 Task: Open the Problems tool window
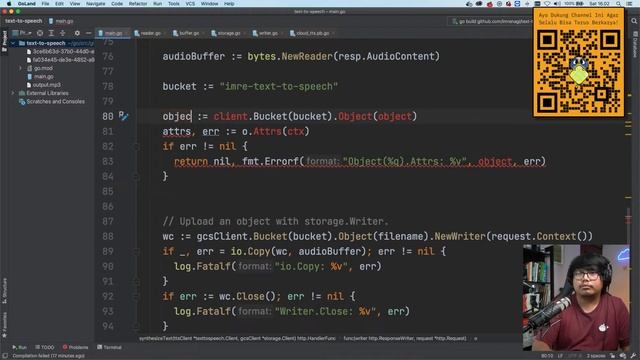(x=75, y=347)
